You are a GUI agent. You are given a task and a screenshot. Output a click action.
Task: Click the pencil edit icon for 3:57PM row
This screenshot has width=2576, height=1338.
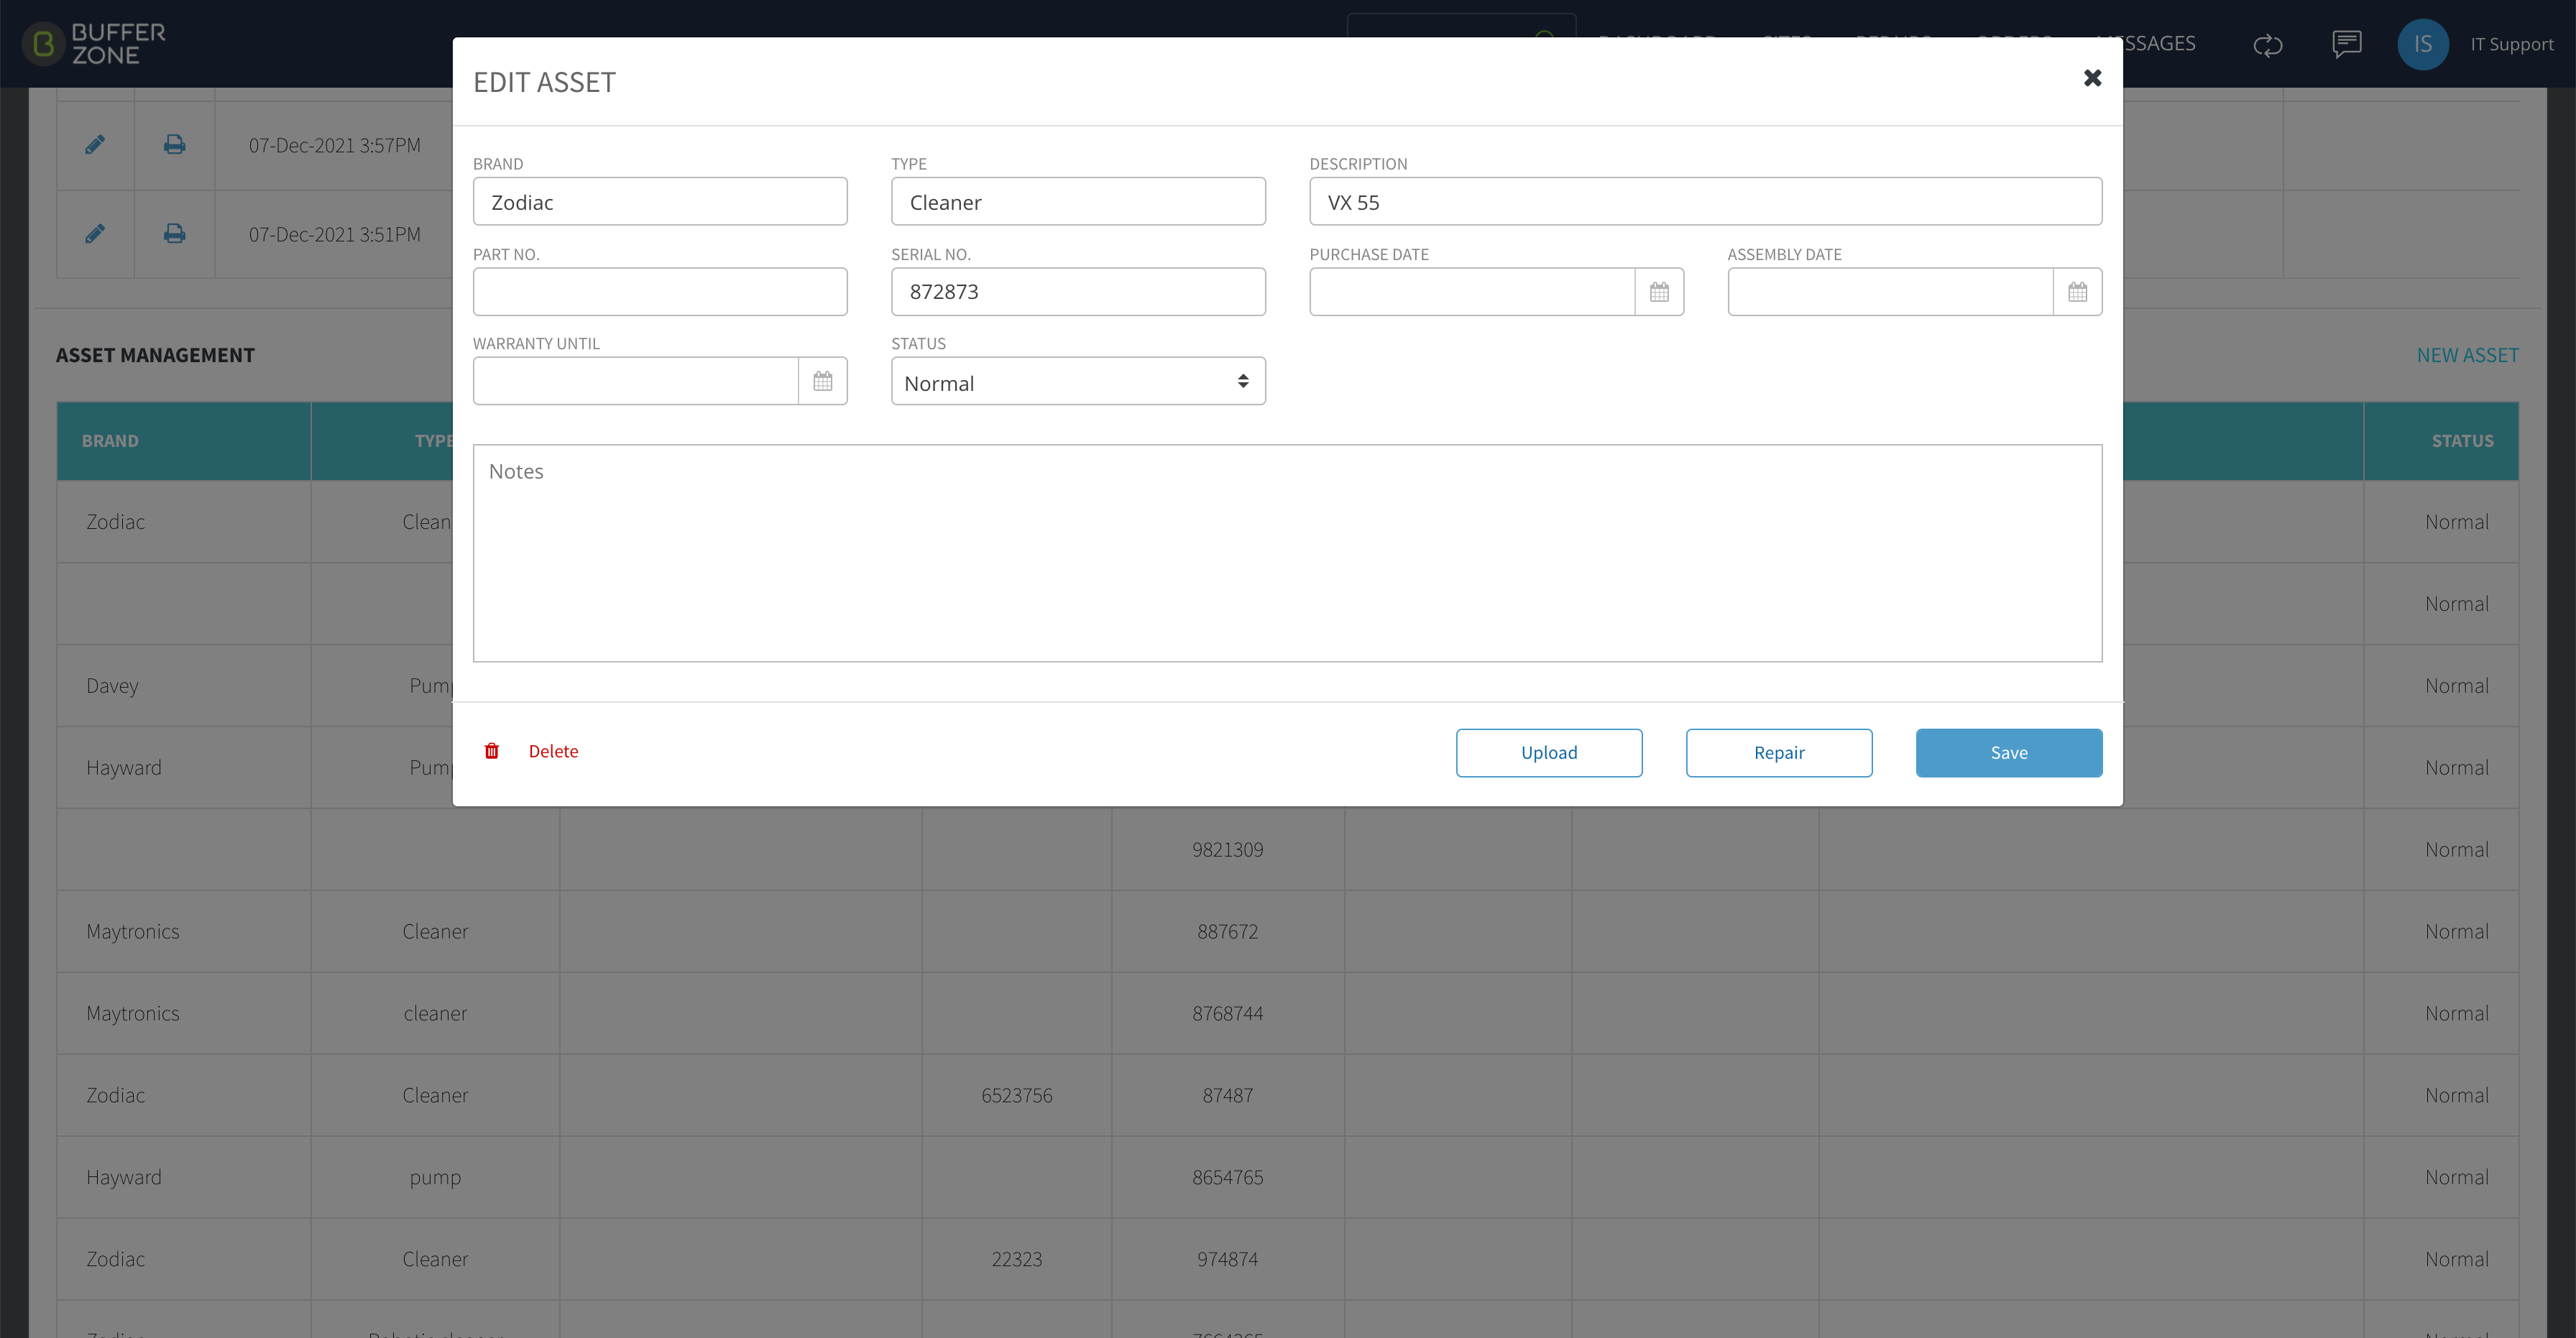[95, 145]
